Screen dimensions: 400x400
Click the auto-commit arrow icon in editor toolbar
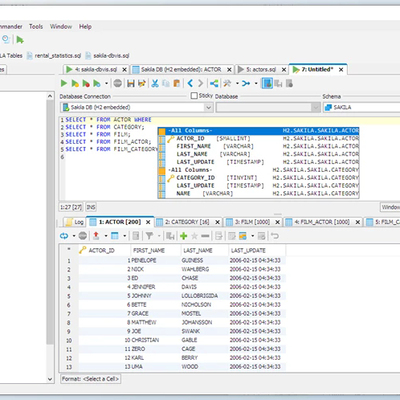point(246,83)
